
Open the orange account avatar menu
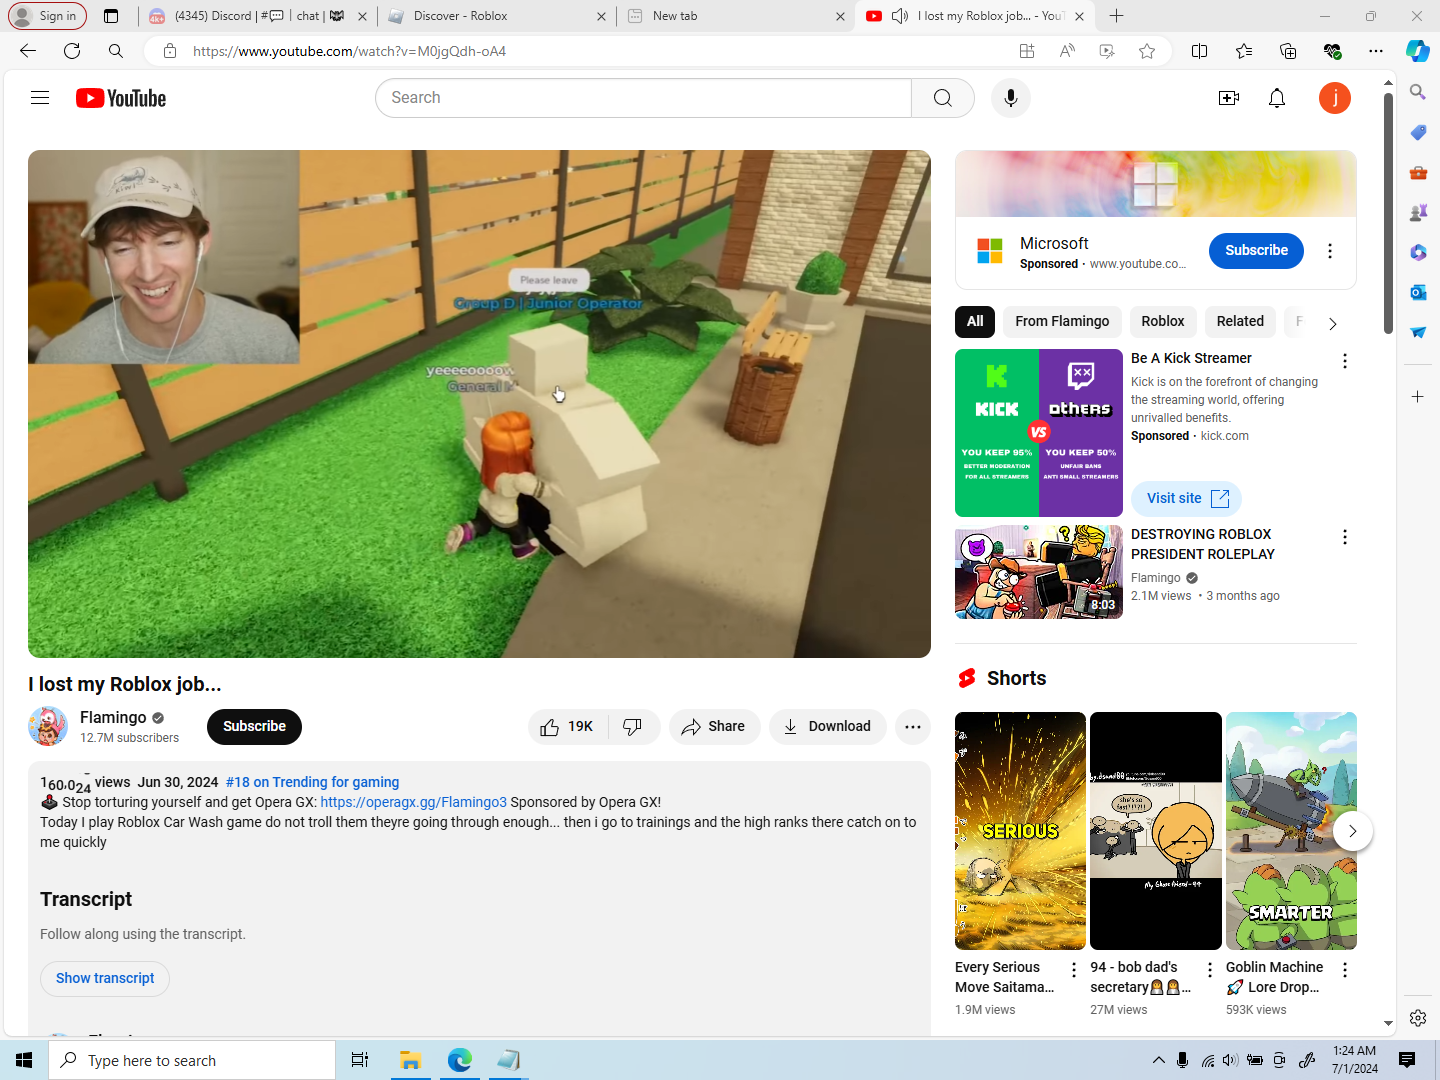1335,98
